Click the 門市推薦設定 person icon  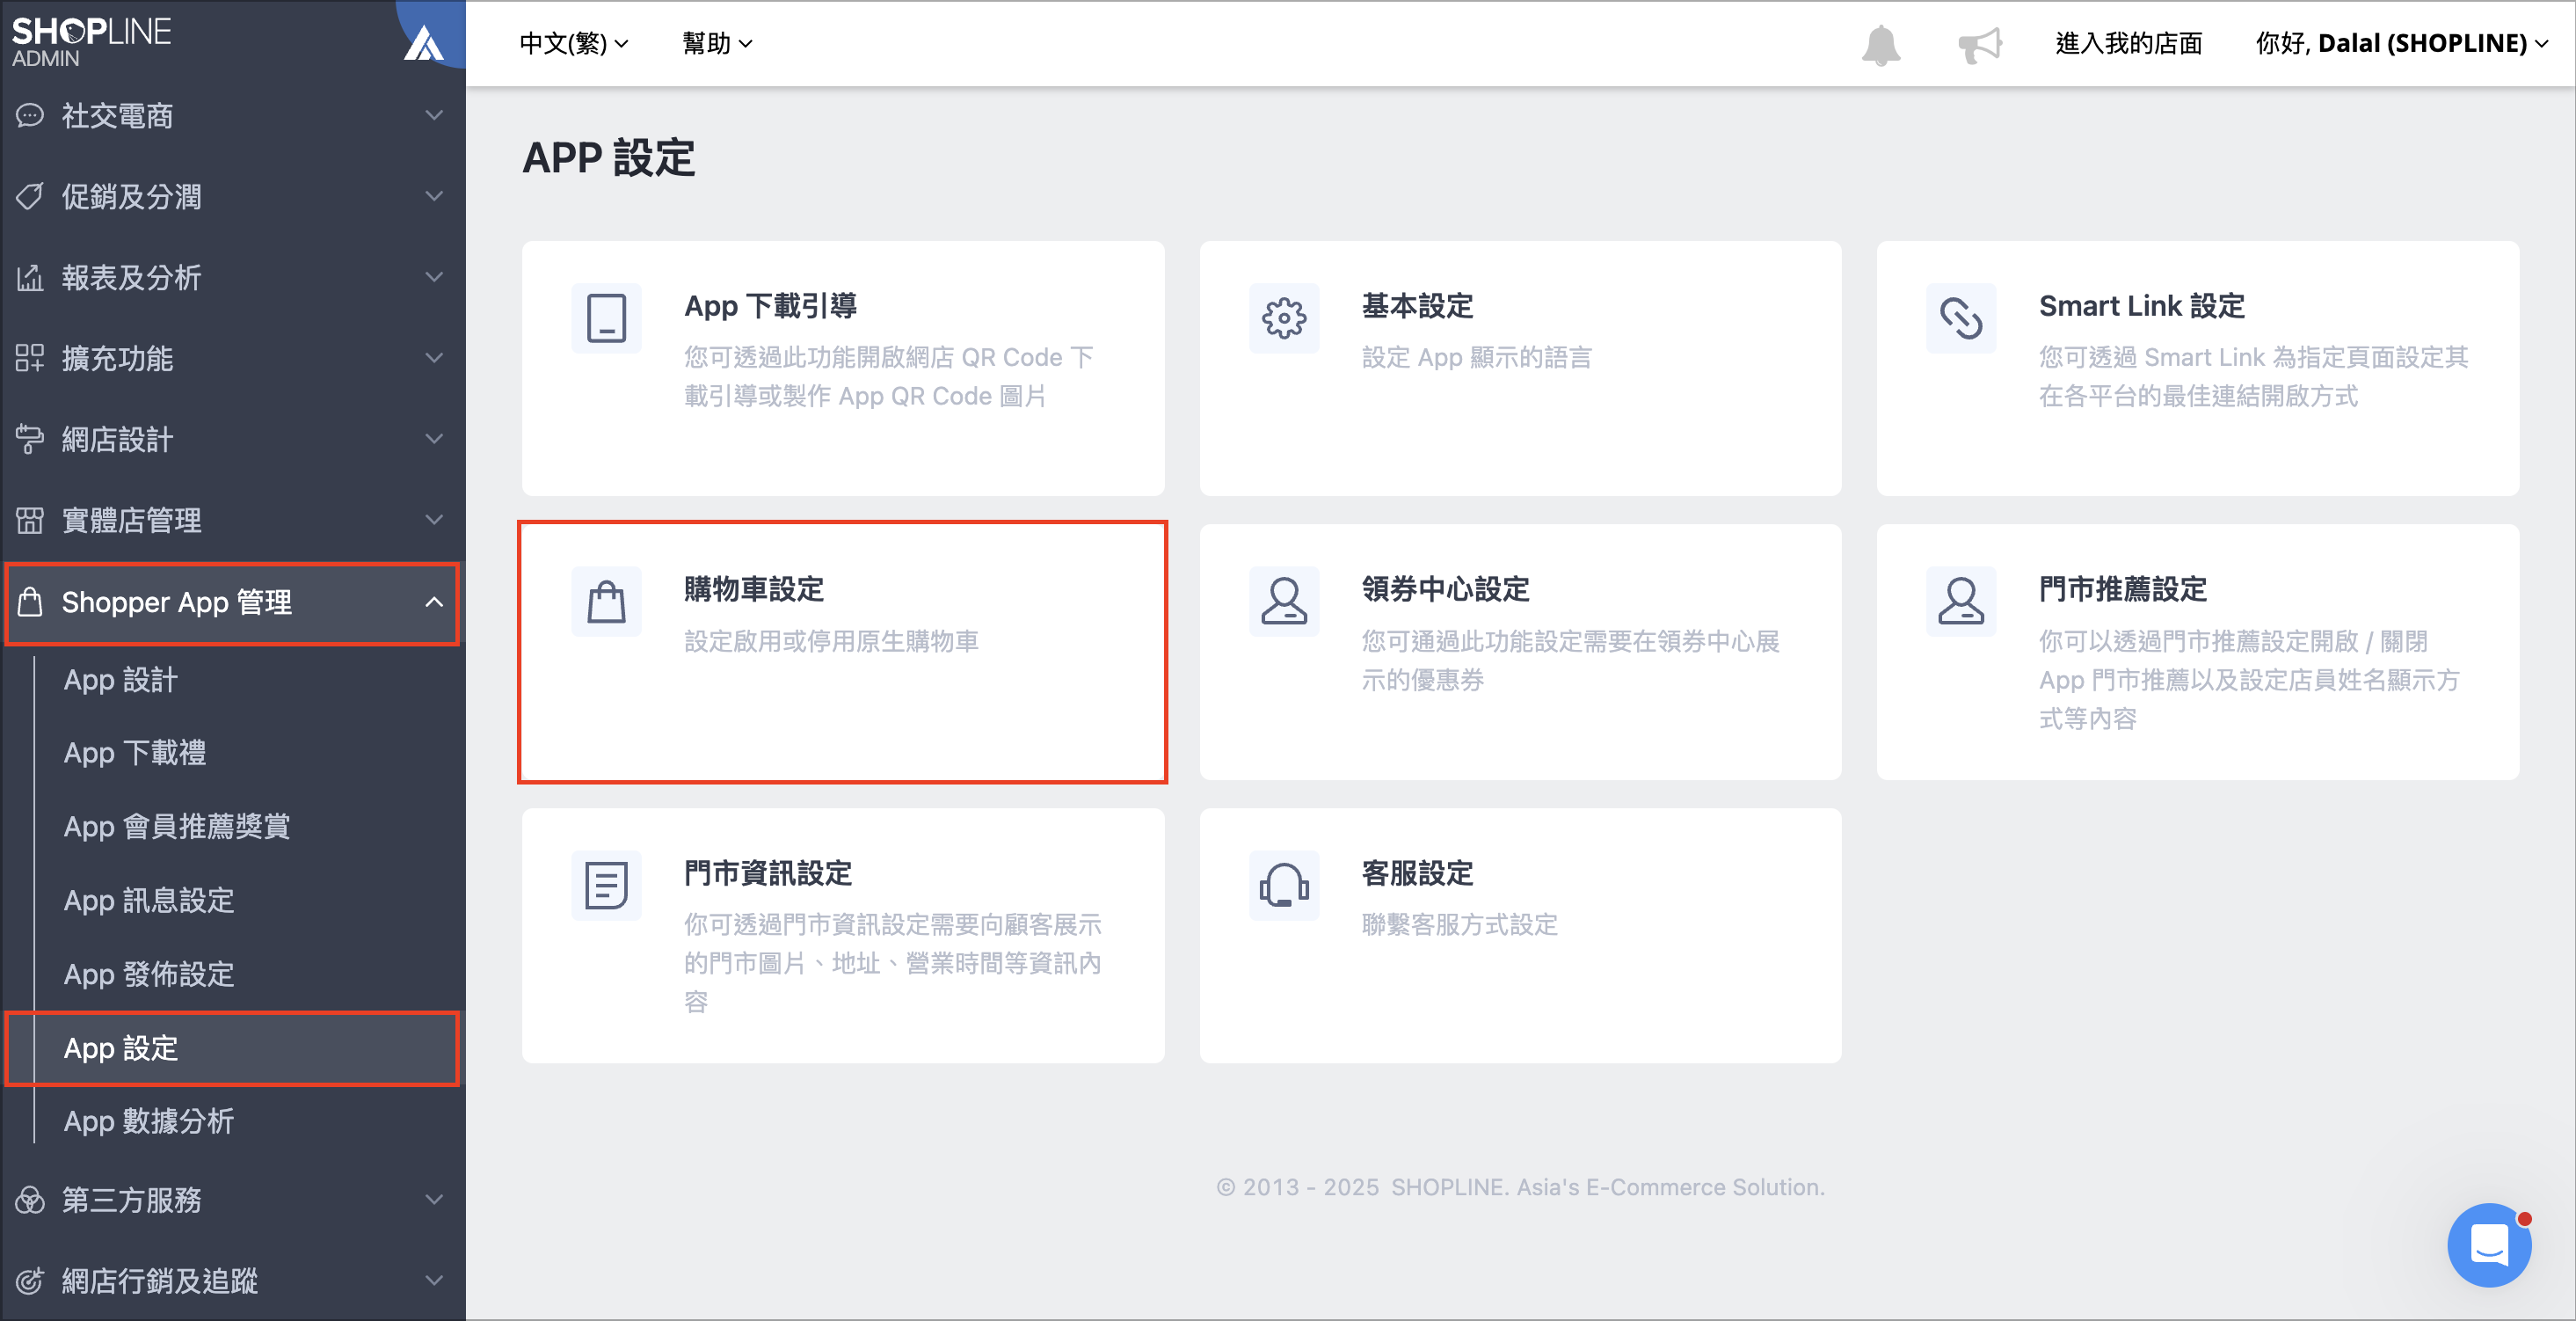point(1961,602)
